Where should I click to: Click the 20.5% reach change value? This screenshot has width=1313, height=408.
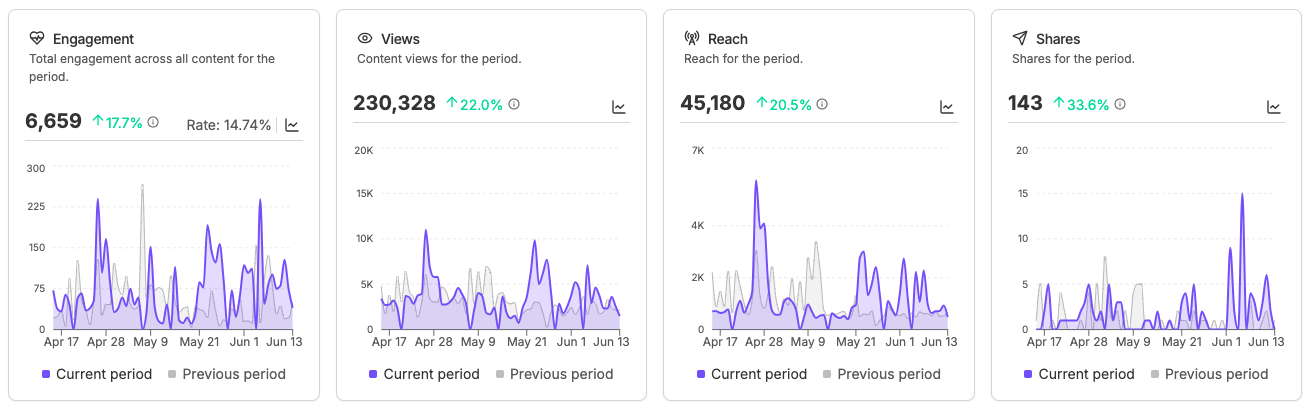(x=792, y=104)
